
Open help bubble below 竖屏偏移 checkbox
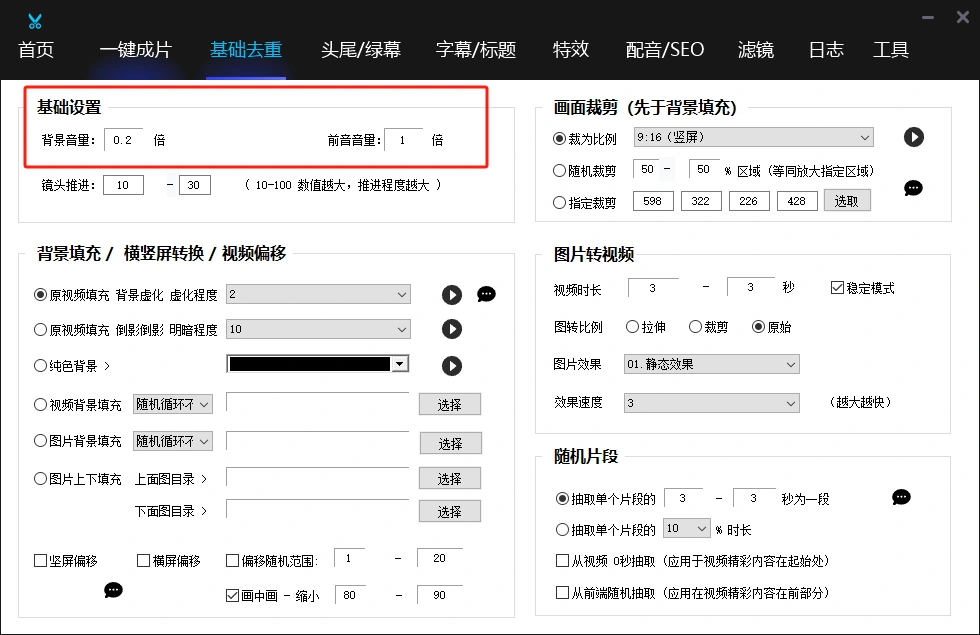click(x=113, y=589)
